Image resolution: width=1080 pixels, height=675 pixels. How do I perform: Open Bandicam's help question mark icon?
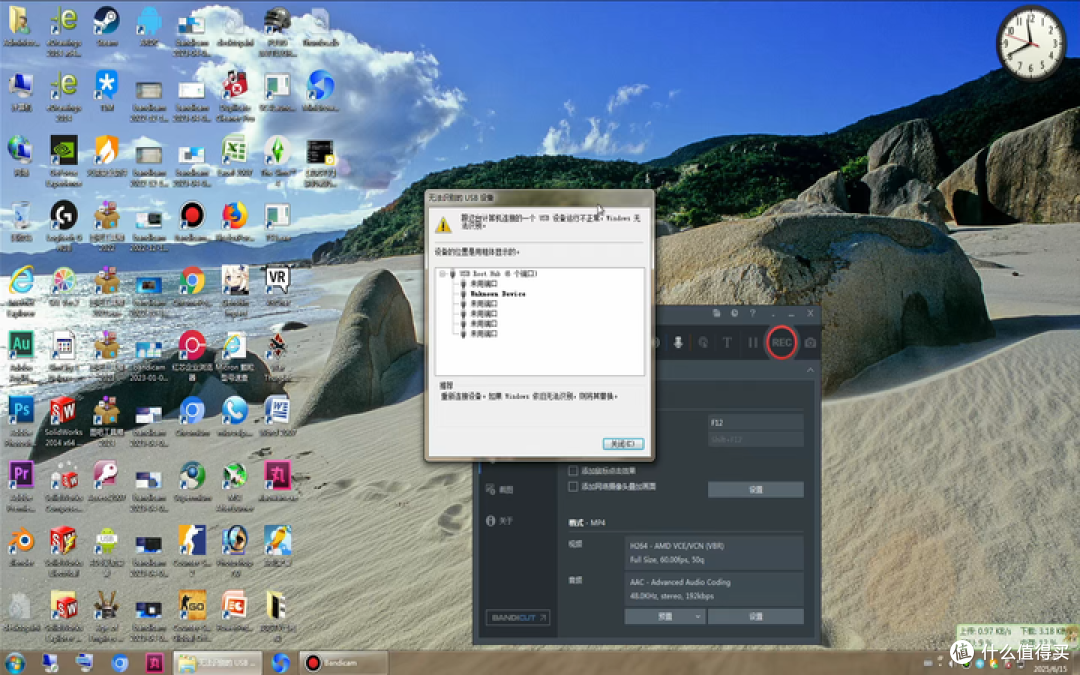pyautogui.click(x=752, y=313)
